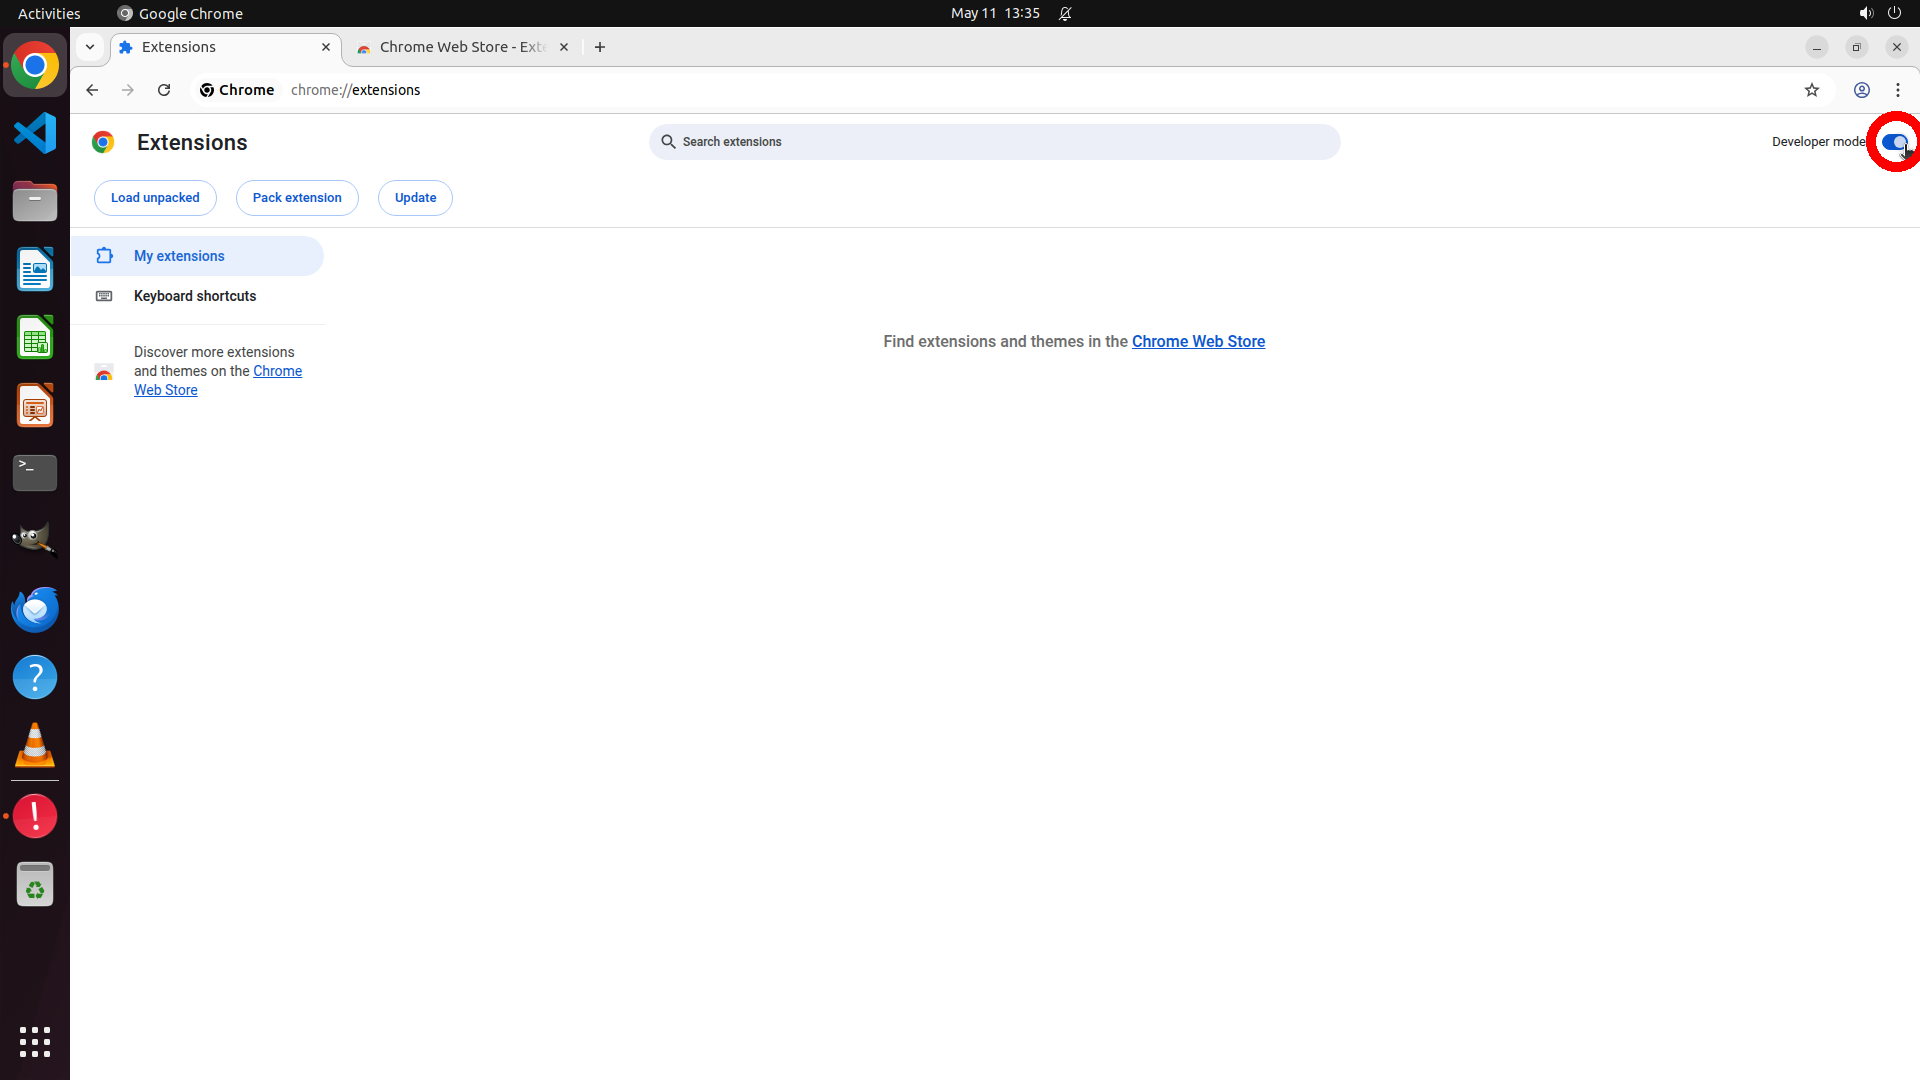Close the Chrome Web Store tab

(564, 47)
